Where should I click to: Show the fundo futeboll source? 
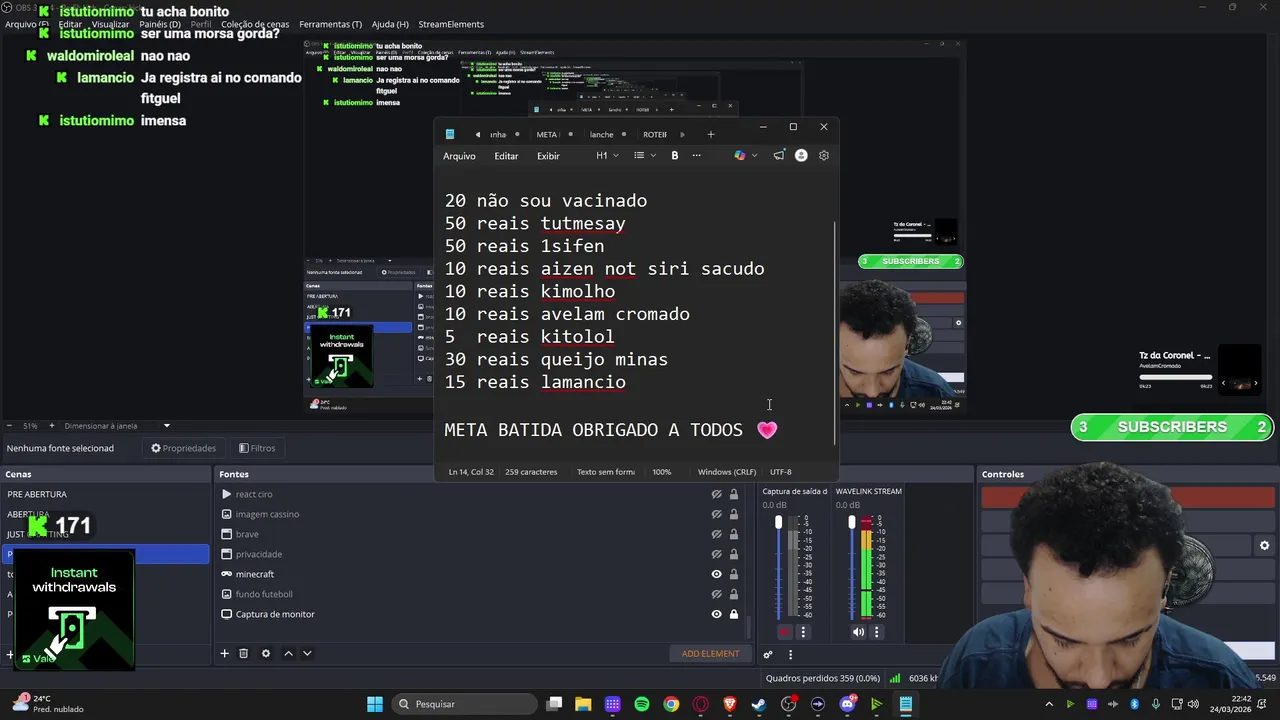716,594
